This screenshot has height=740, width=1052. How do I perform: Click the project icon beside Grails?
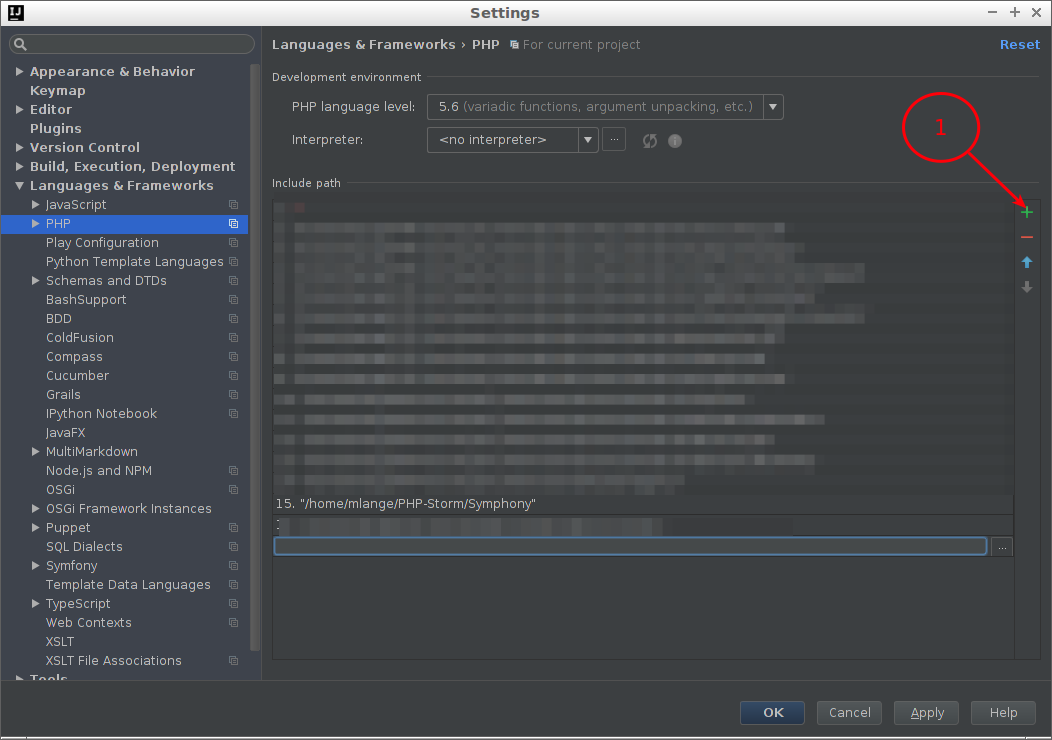tap(233, 394)
